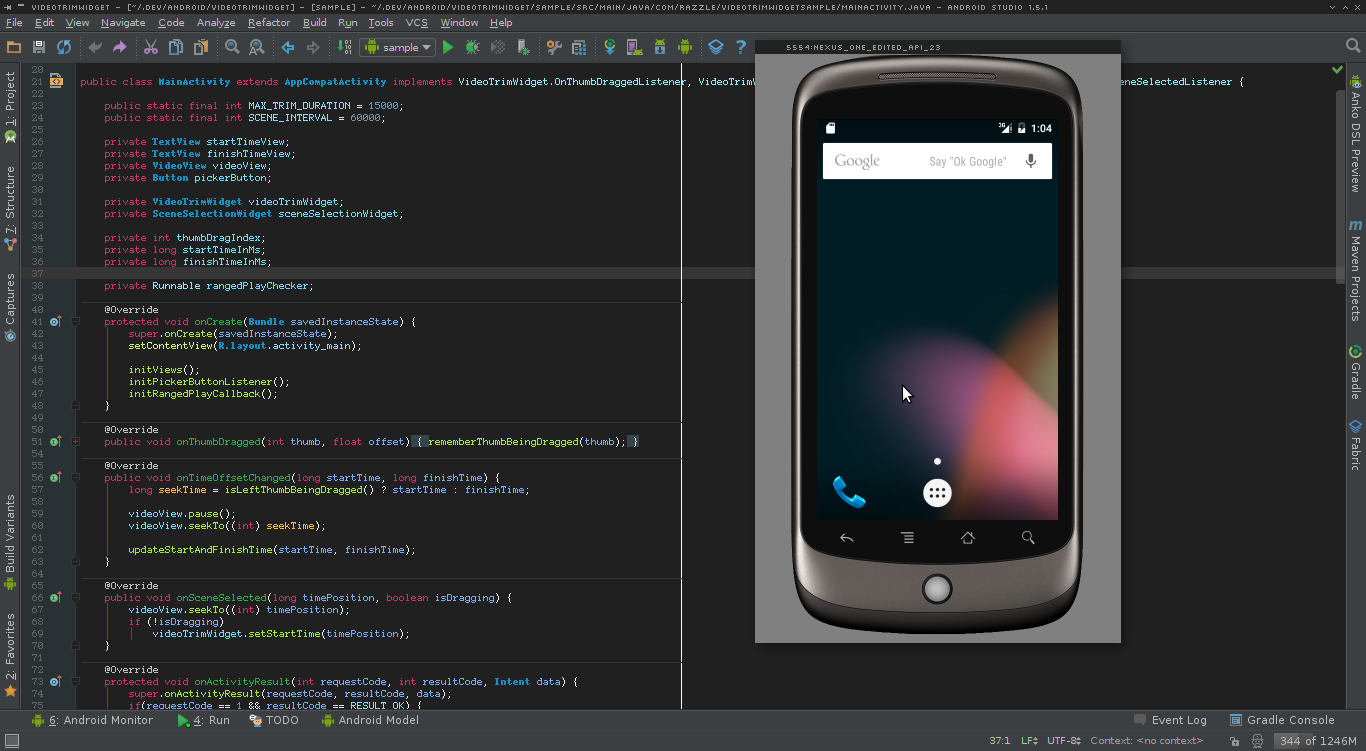This screenshot has width=1366, height=751.
Task: Open the LF line separator selector
Action: click(x=1030, y=741)
